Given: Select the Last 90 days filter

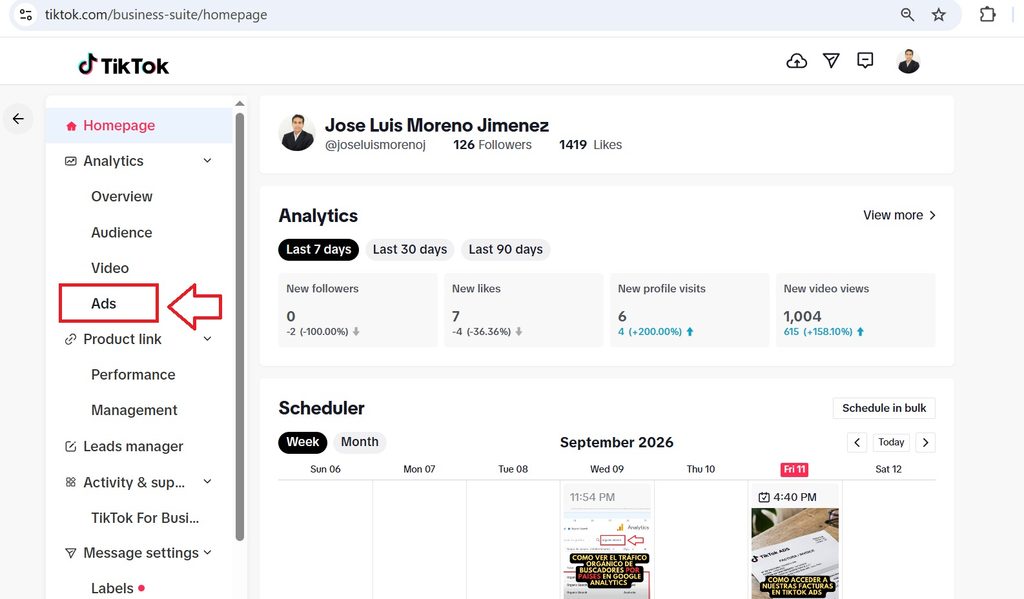Looking at the screenshot, I should point(505,250).
